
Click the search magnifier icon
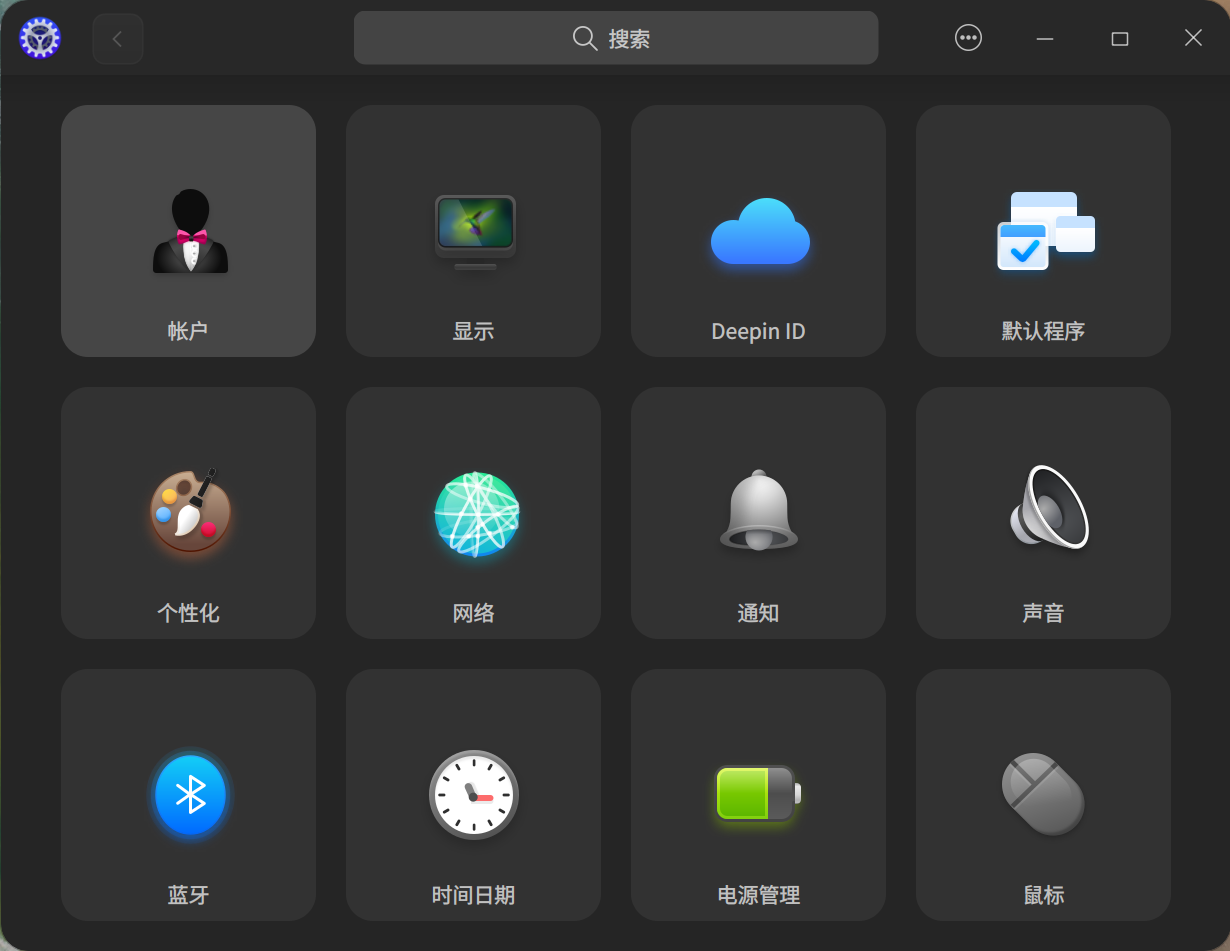click(x=584, y=37)
